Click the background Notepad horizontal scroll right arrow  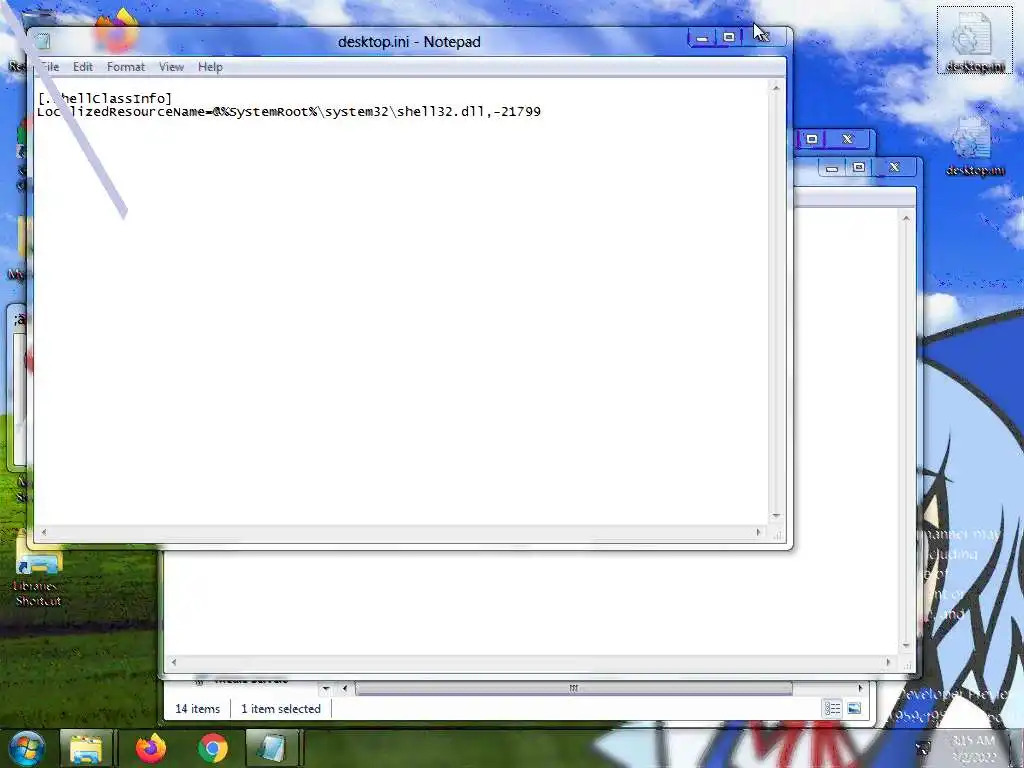tap(888, 662)
